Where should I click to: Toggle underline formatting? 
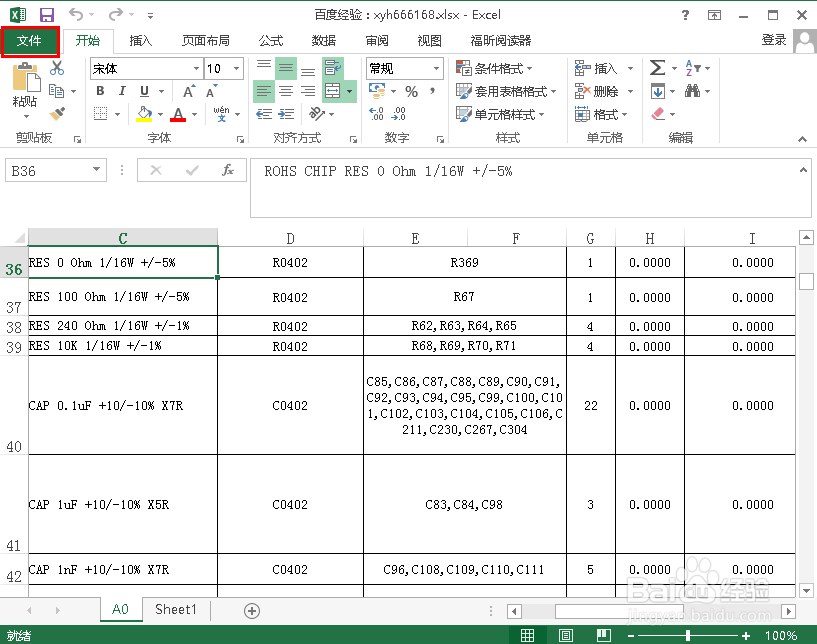[x=143, y=90]
